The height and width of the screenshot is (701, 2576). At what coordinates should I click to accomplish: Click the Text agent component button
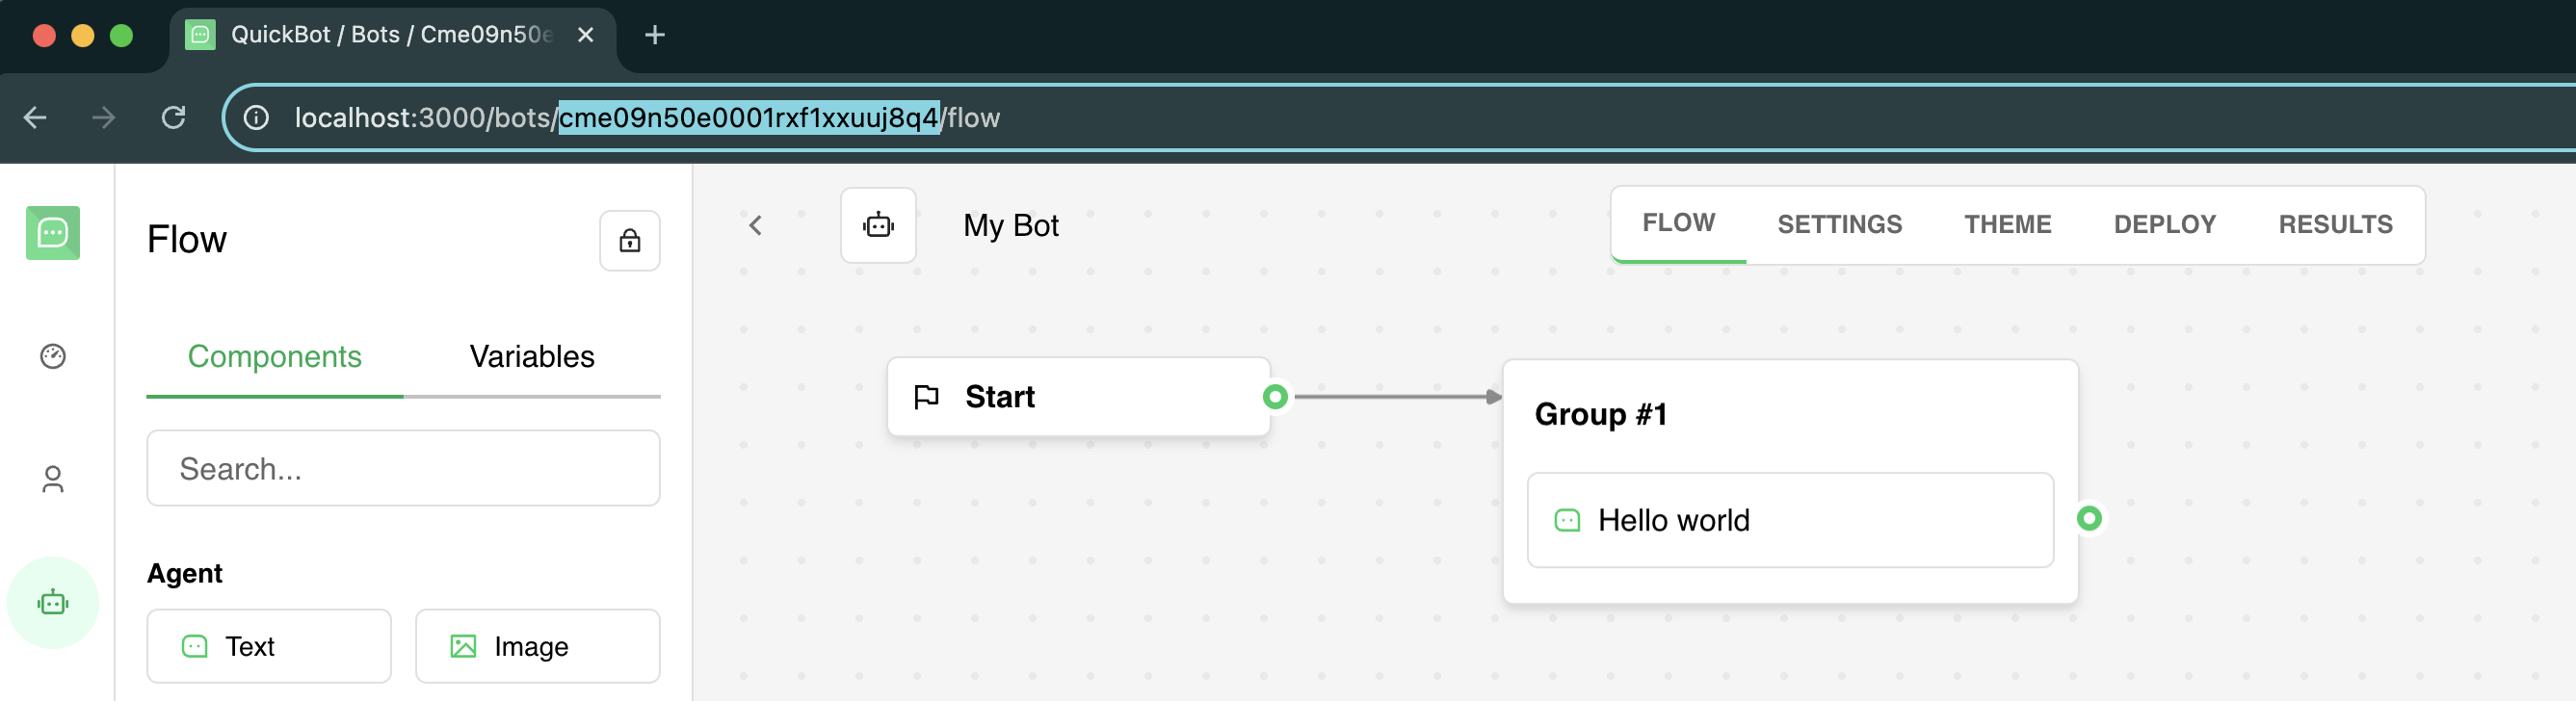(x=268, y=646)
